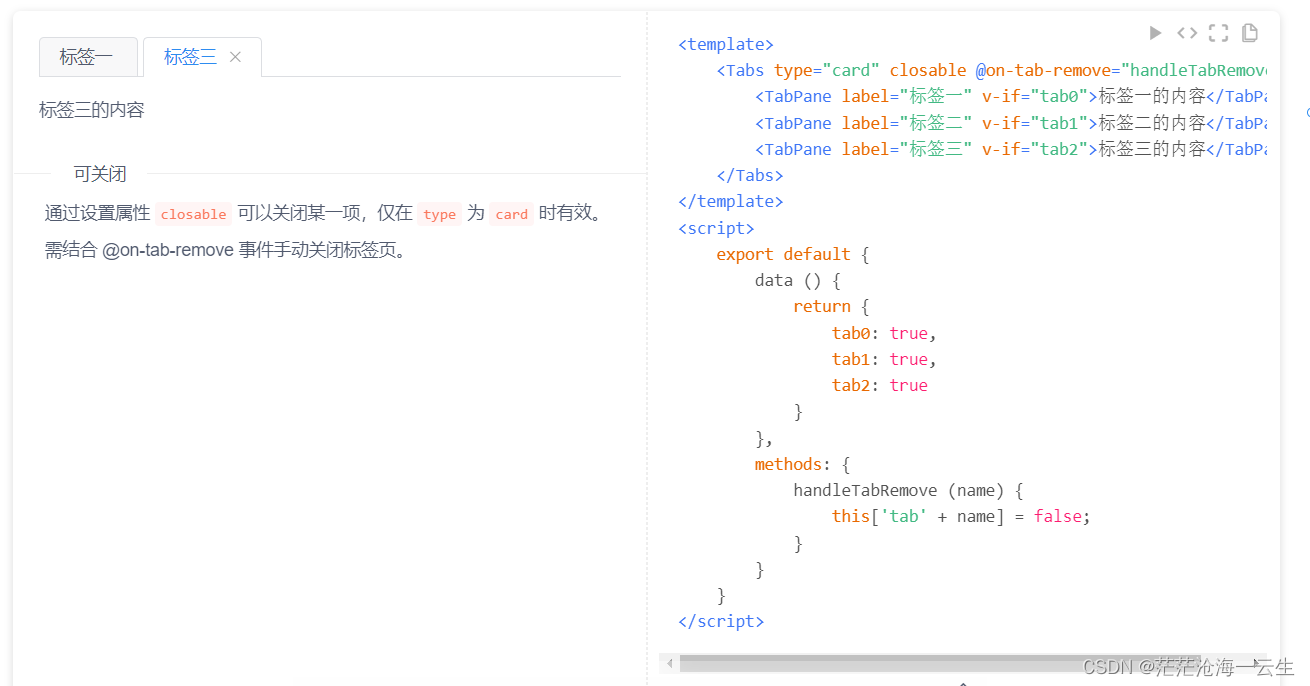The height and width of the screenshot is (686, 1310).
Task: Copy the example code to clipboard
Action: [1250, 33]
